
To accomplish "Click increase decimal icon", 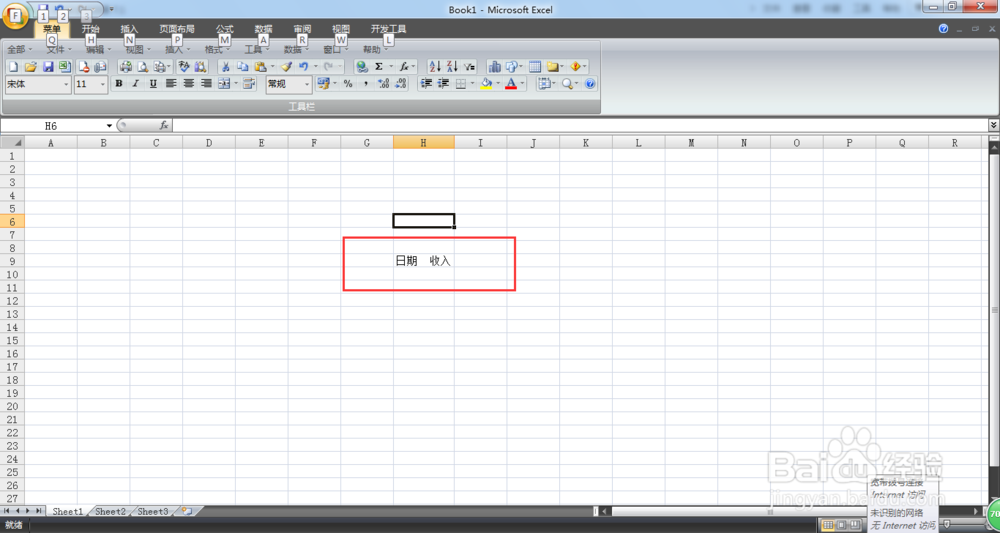I will click(x=383, y=84).
